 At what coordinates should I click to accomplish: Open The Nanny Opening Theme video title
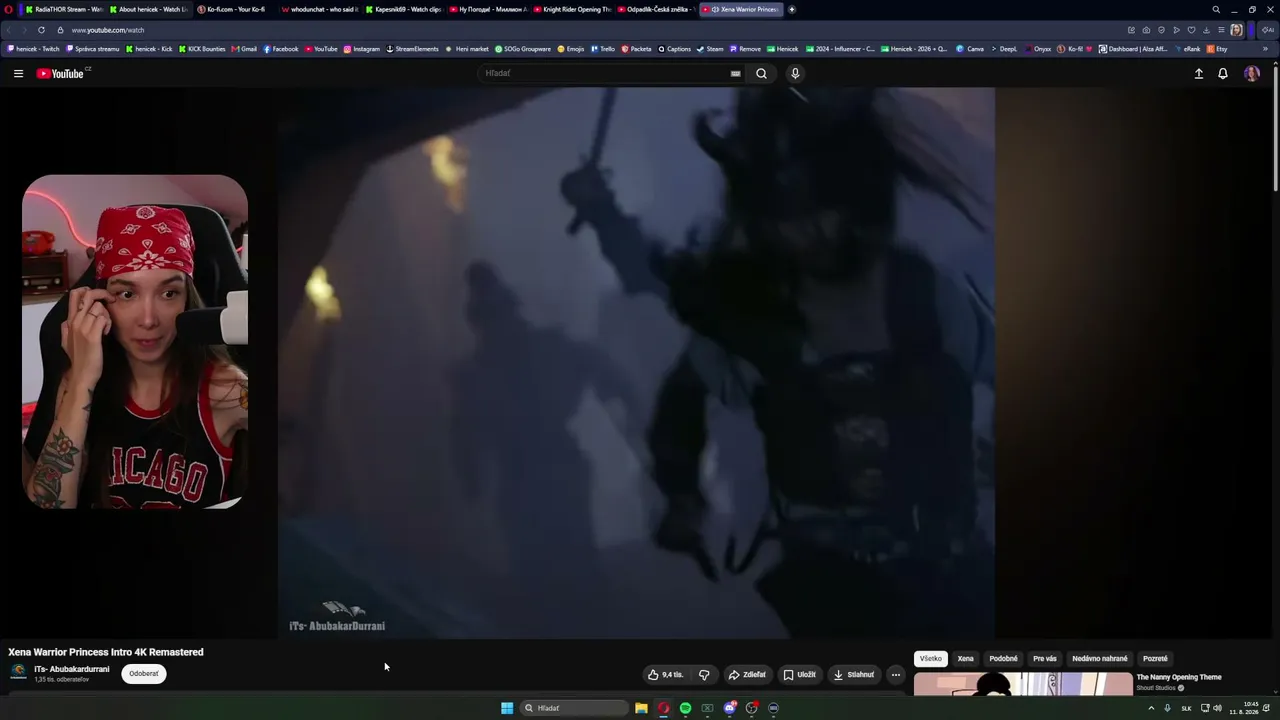pyautogui.click(x=1179, y=677)
